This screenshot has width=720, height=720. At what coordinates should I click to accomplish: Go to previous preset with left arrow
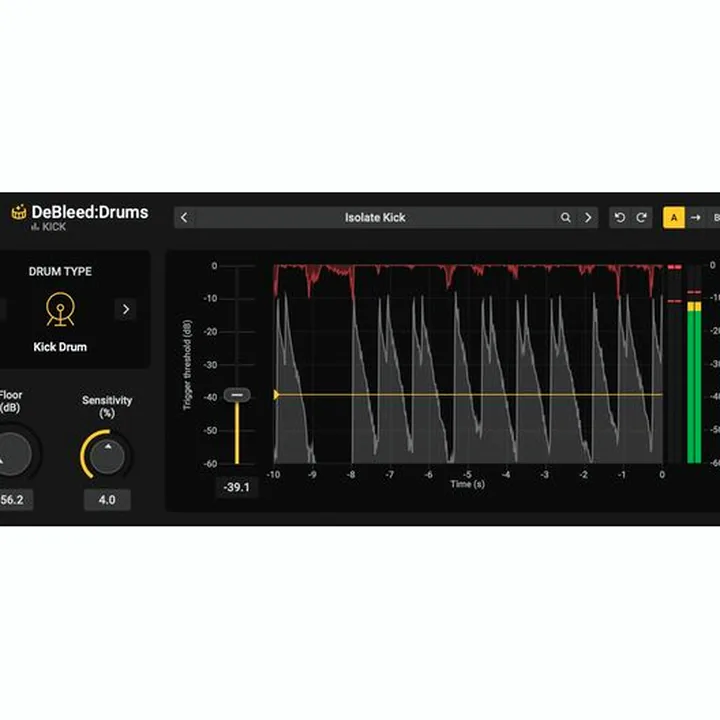(184, 218)
